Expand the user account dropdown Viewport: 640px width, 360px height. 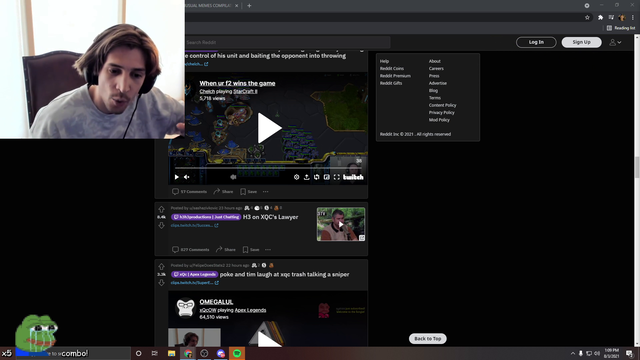(615, 42)
